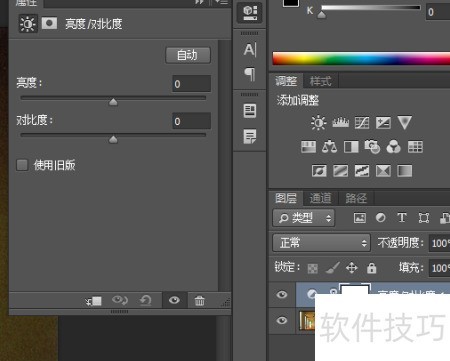Add a Color Balance adjustment scales icon

coord(329,147)
